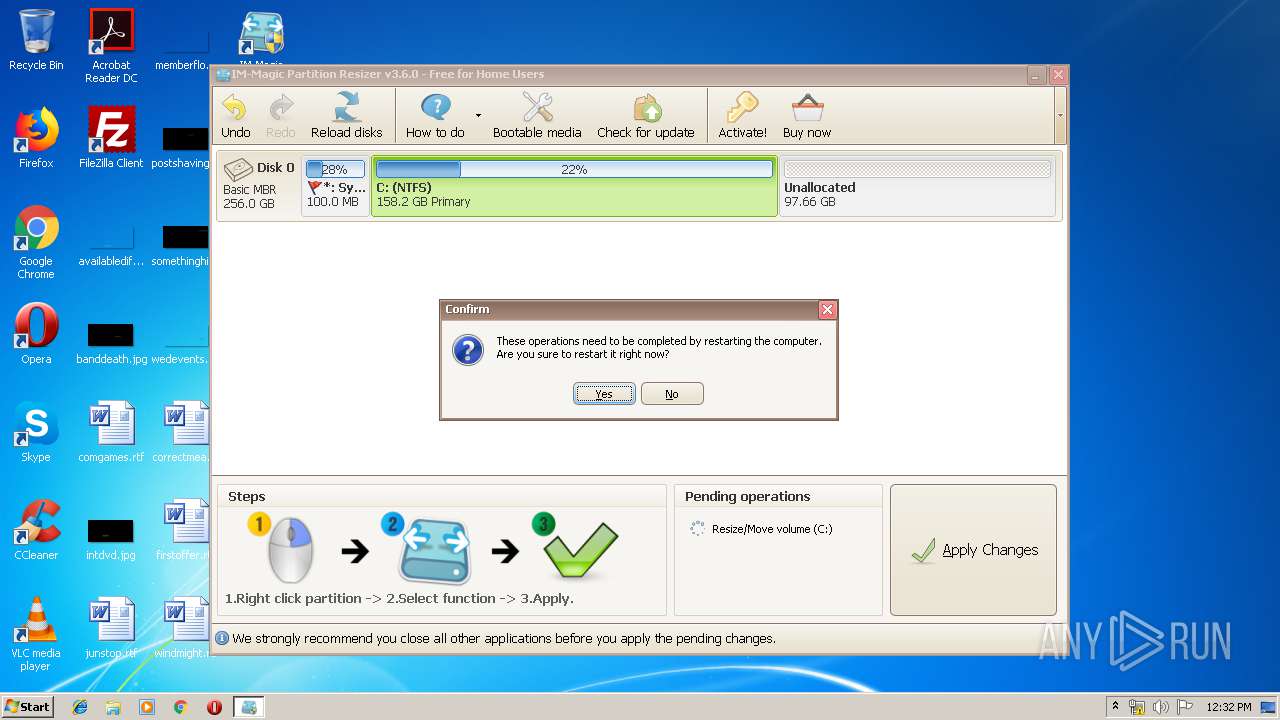Open Google Chrome desktop shortcut
The image size is (1280, 720).
pos(36,242)
